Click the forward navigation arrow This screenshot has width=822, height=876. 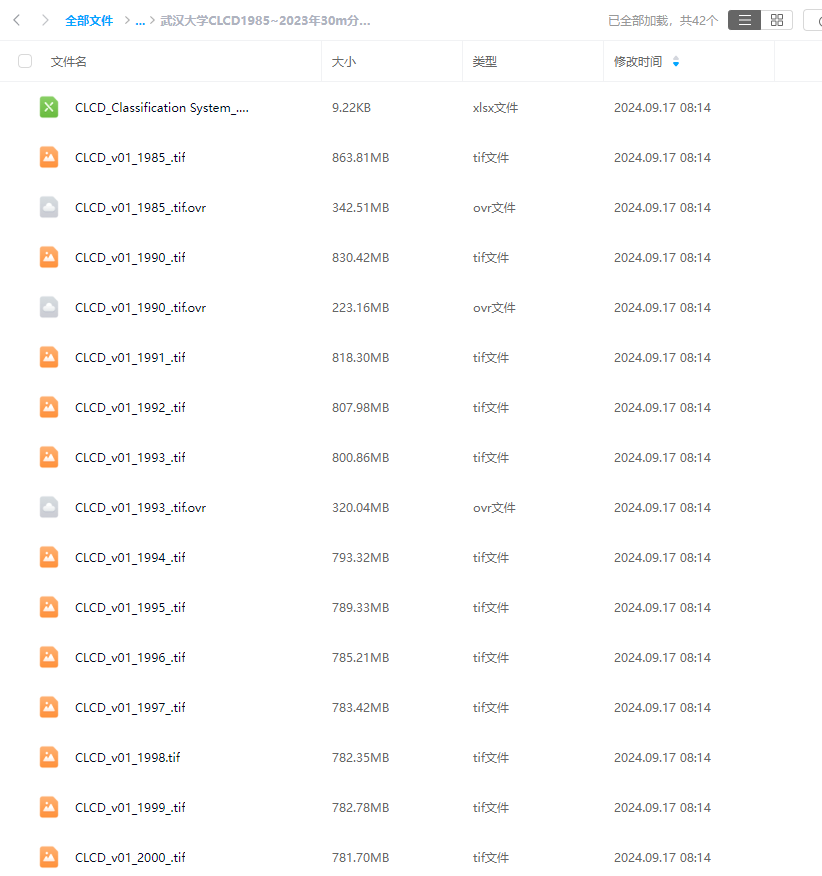(x=45, y=20)
